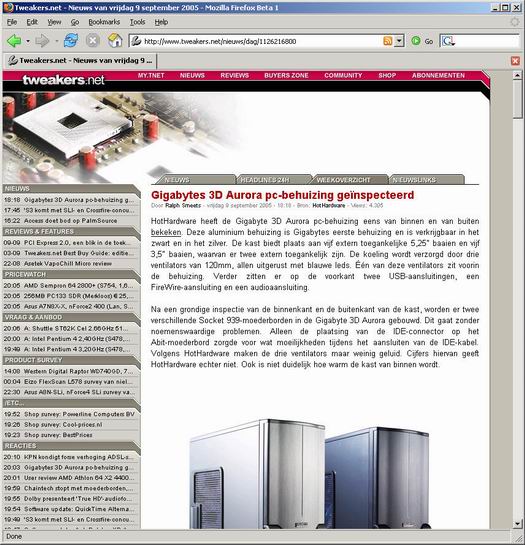The width and height of the screenshot is (525, 545).
Task: Open the Back button history dropdown arrow
Action: 28,41
